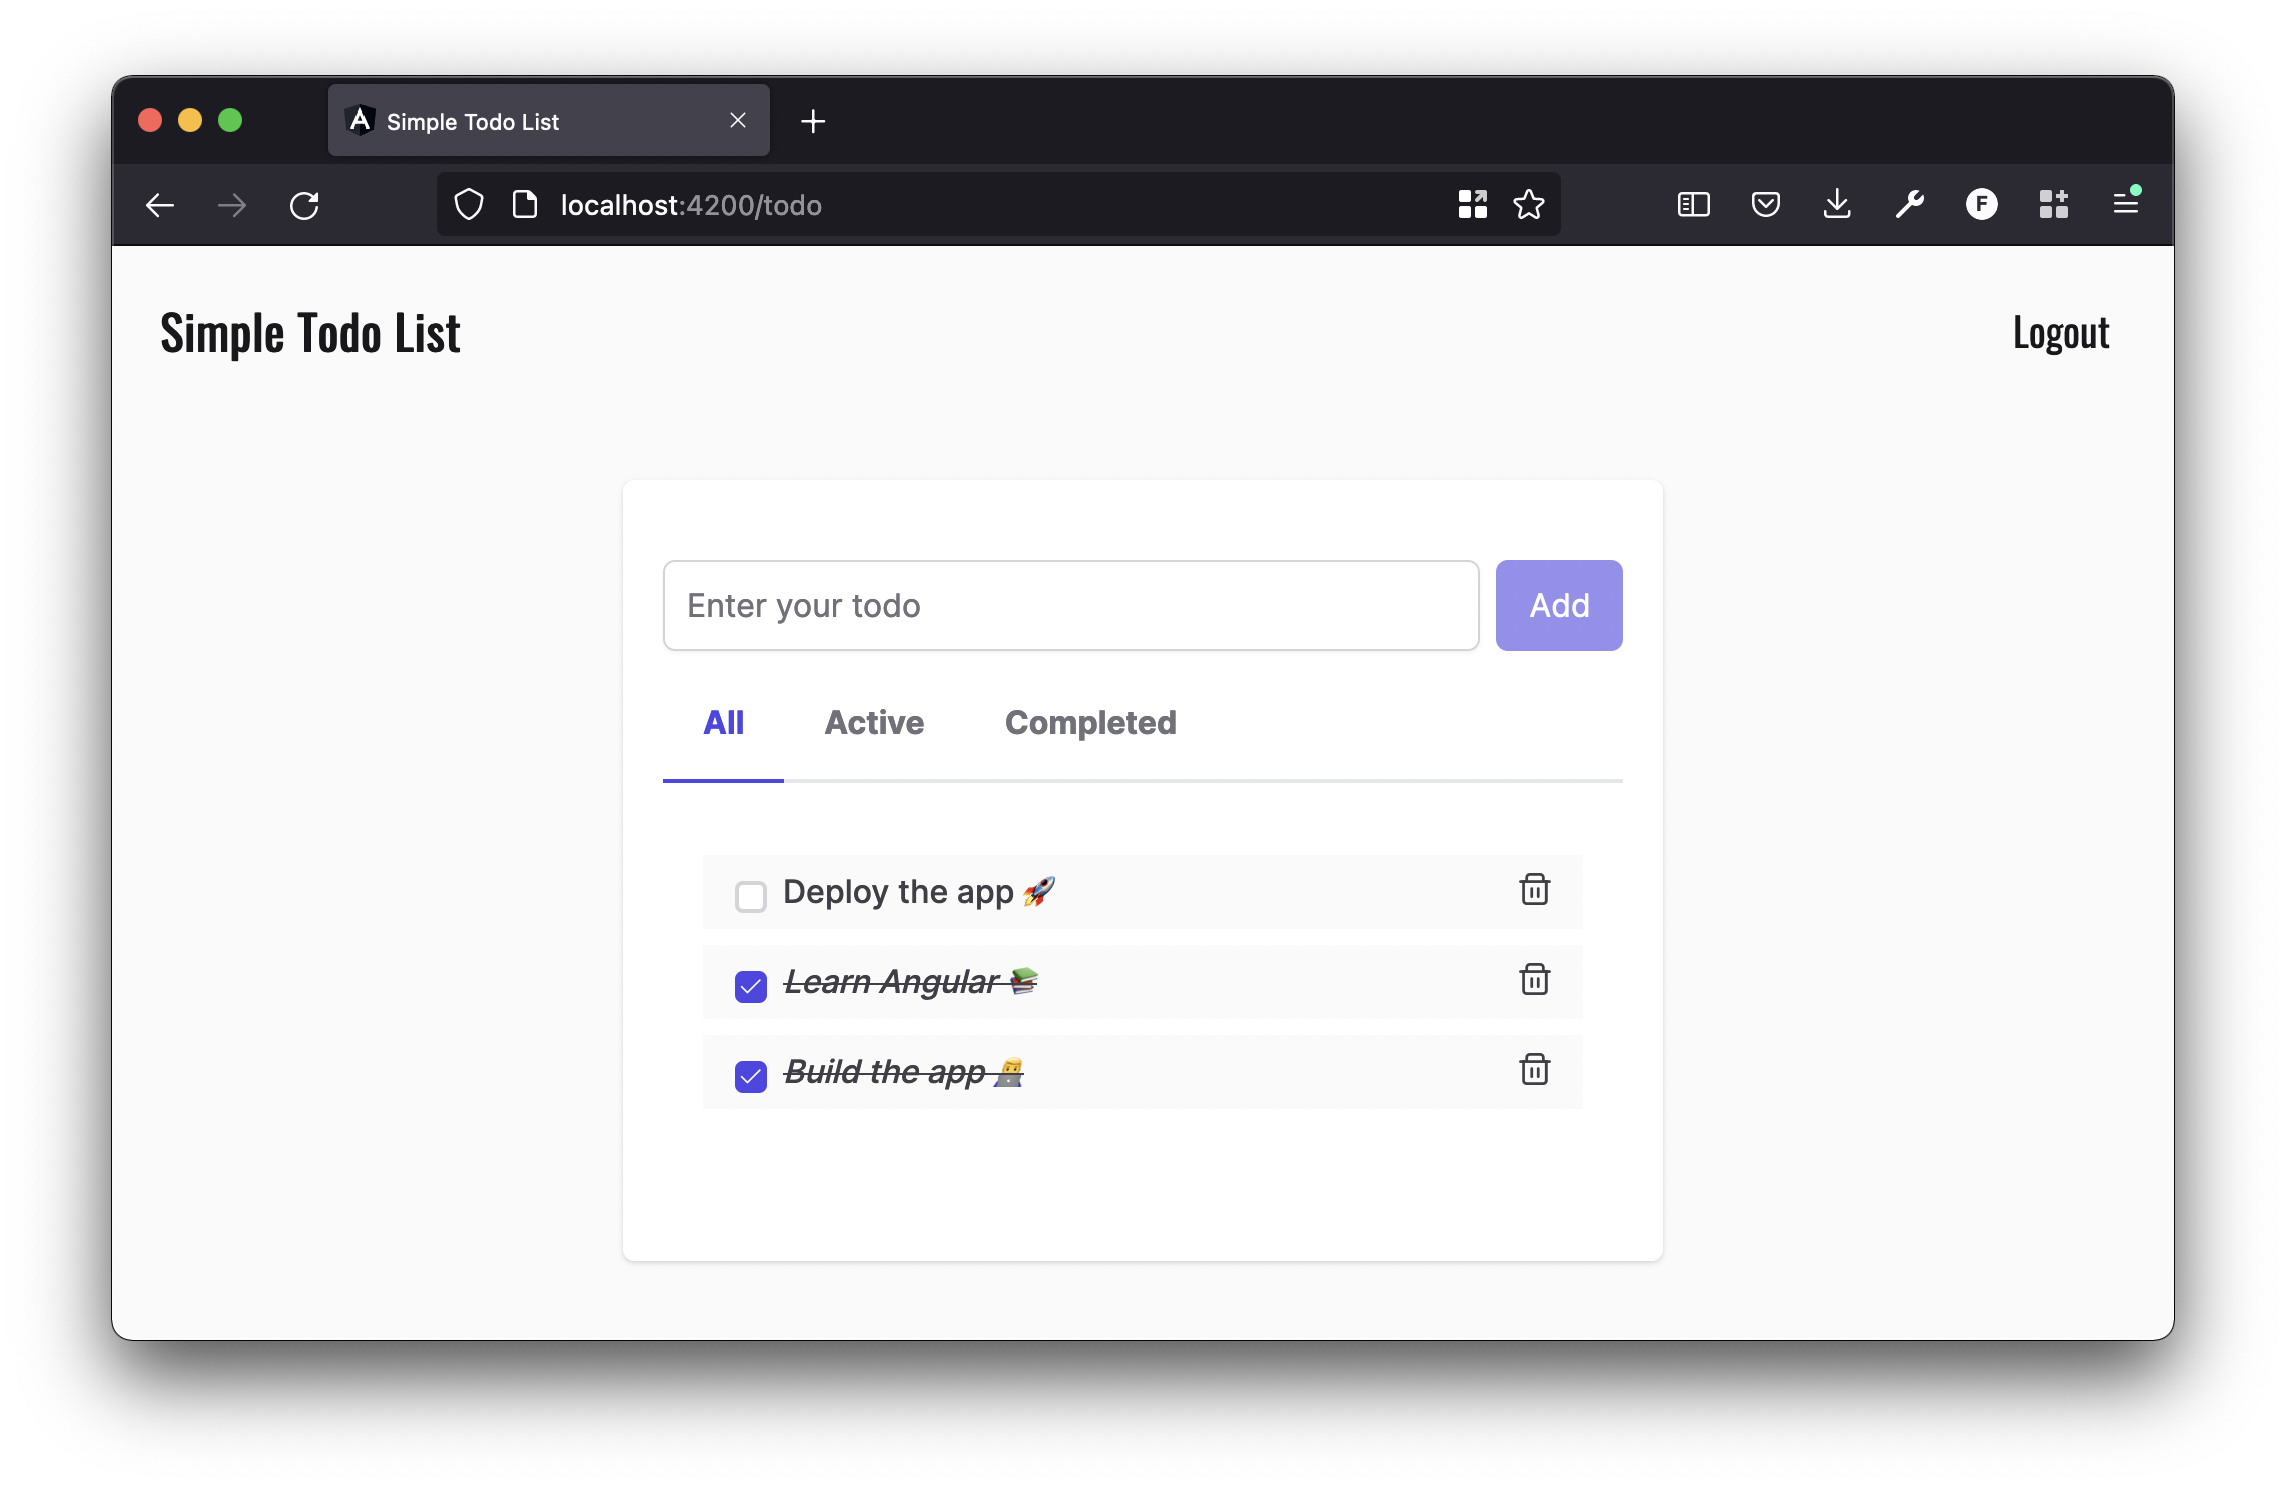Open the Firefox application menu
2286x1488 pixels.
[x=2125, y=205]
